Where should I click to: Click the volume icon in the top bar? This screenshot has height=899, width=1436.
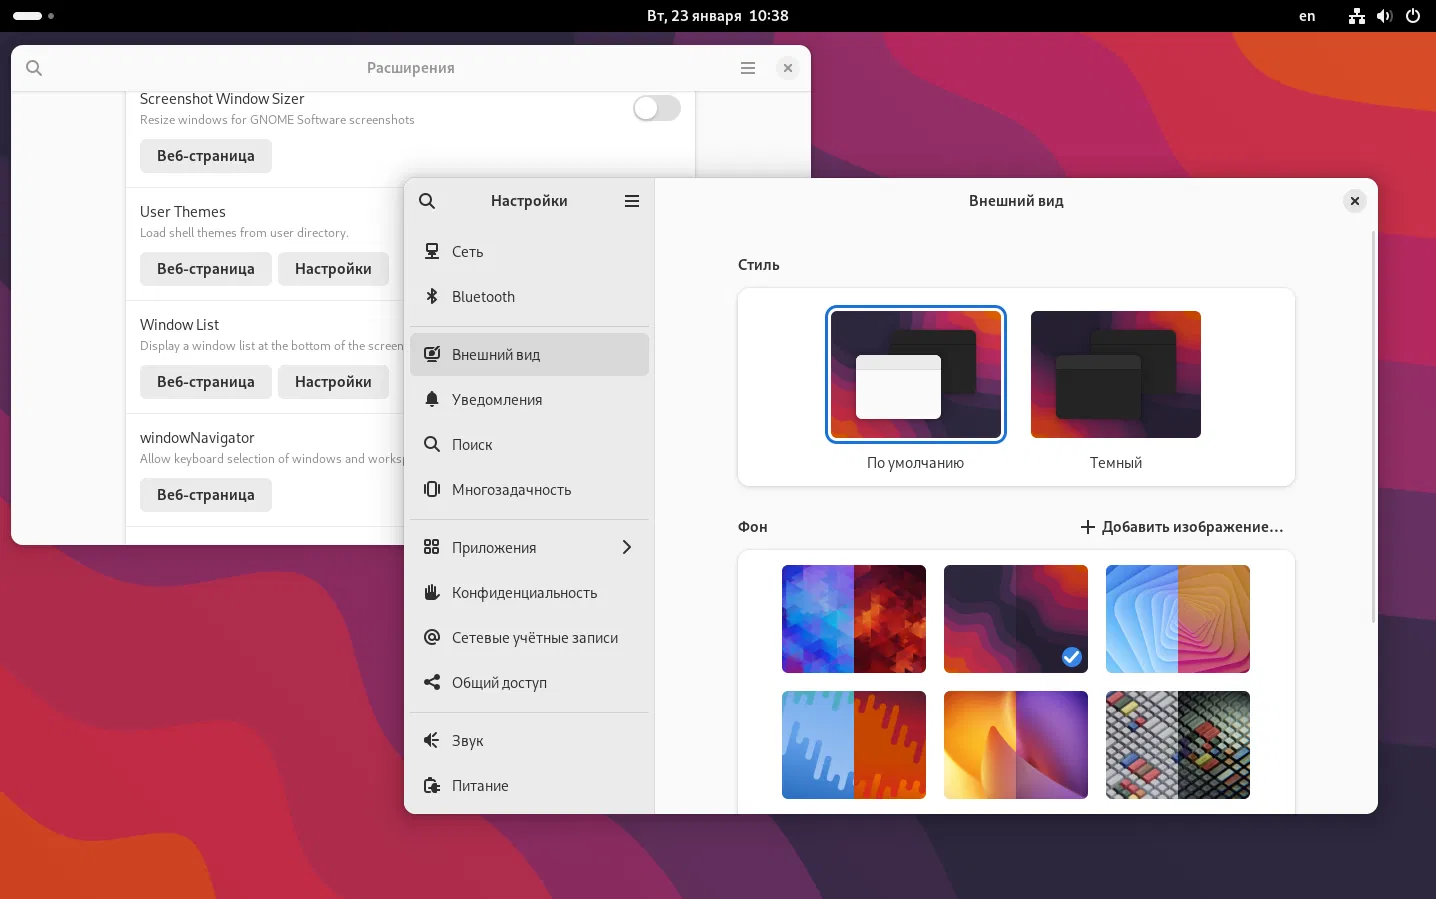click(x=1385, y=16)
